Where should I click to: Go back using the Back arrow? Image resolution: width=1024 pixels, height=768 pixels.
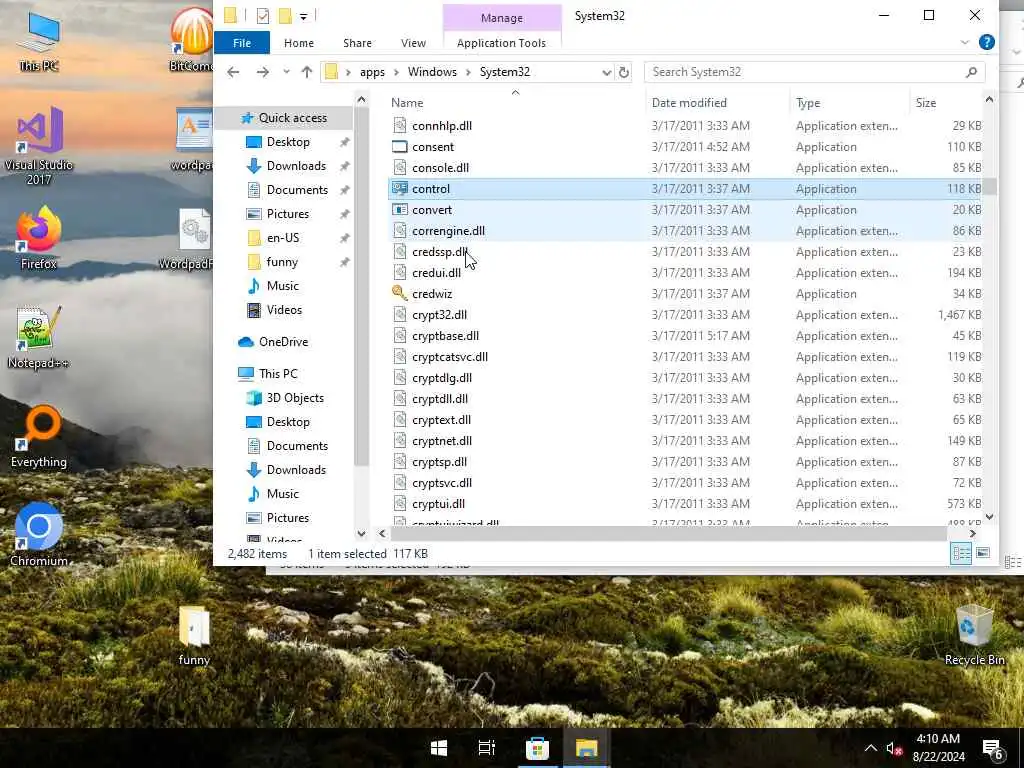[233, 72]
